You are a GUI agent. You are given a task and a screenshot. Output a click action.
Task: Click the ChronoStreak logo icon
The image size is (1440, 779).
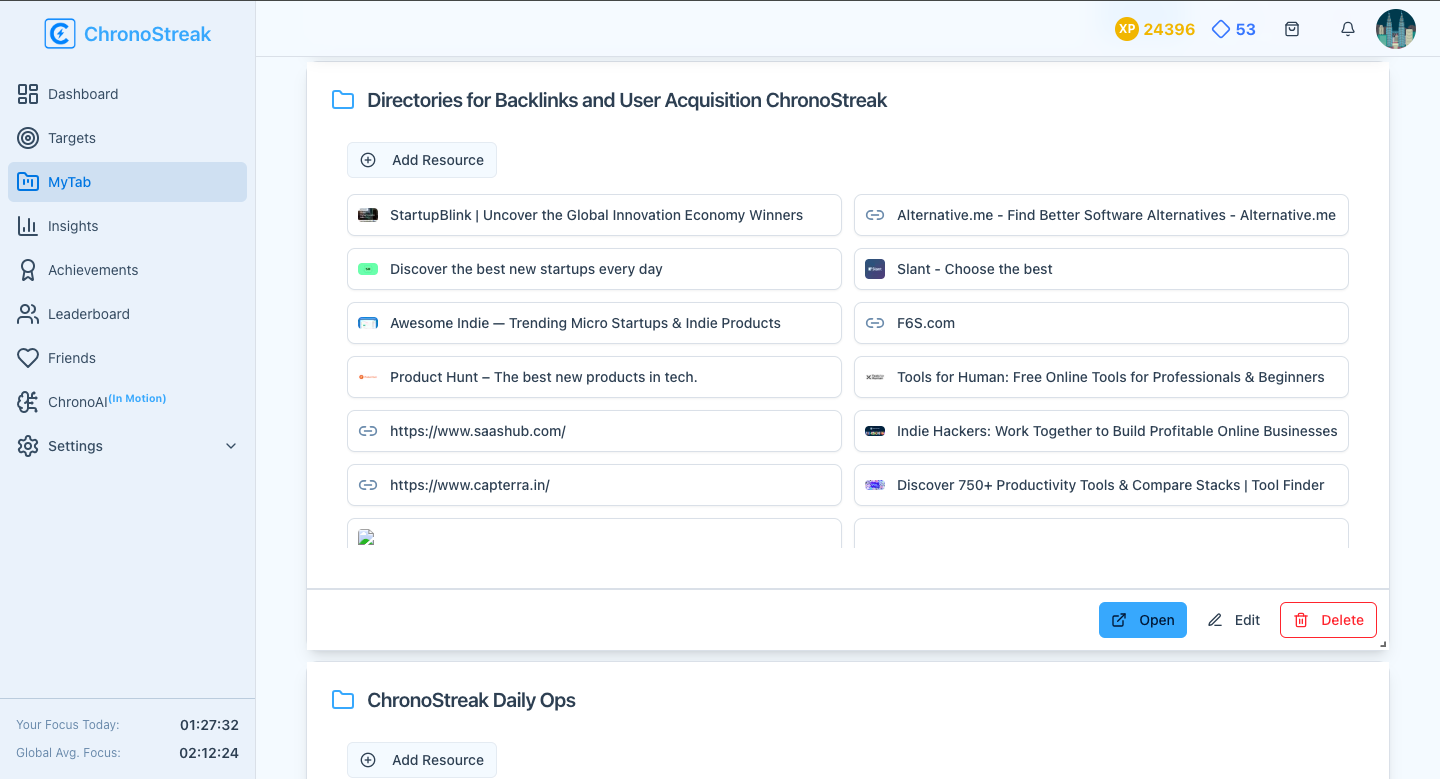(x=60, y=34)
